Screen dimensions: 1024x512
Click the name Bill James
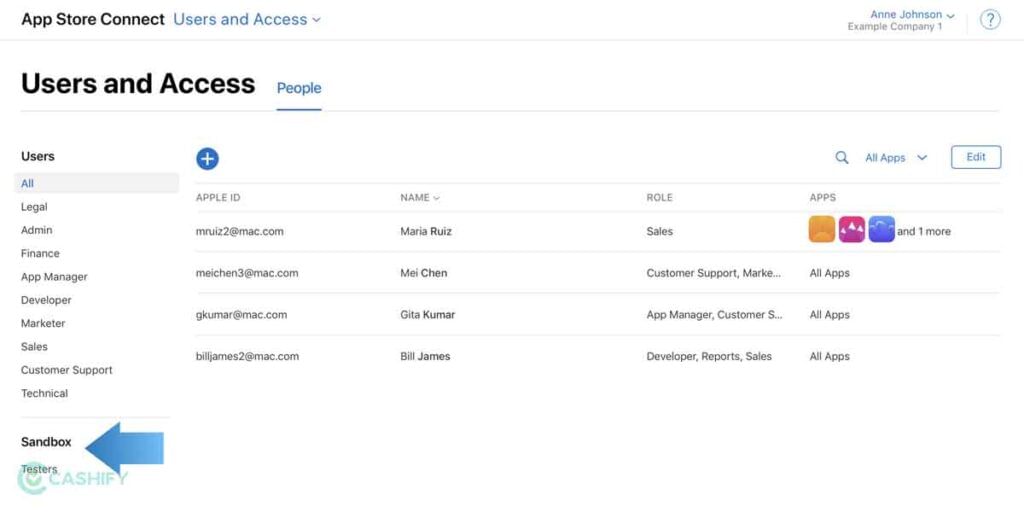(425, 357)
